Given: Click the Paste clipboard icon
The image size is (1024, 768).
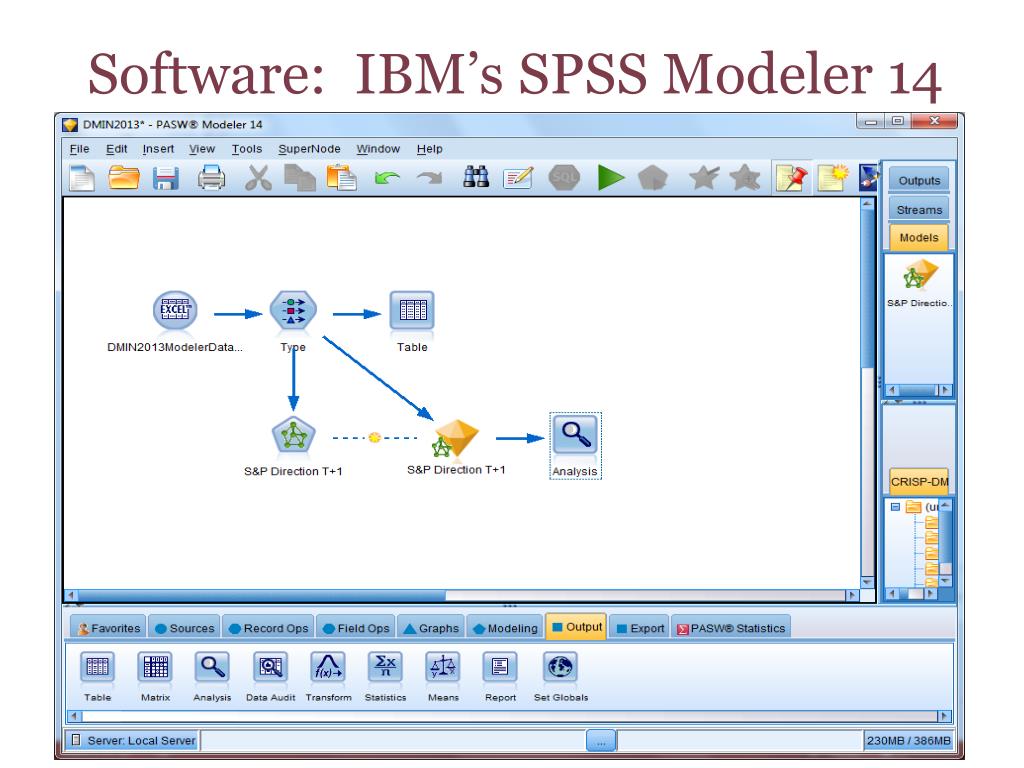Looking at the screenshot, I should pyautogui.click(x=342, y=178).
